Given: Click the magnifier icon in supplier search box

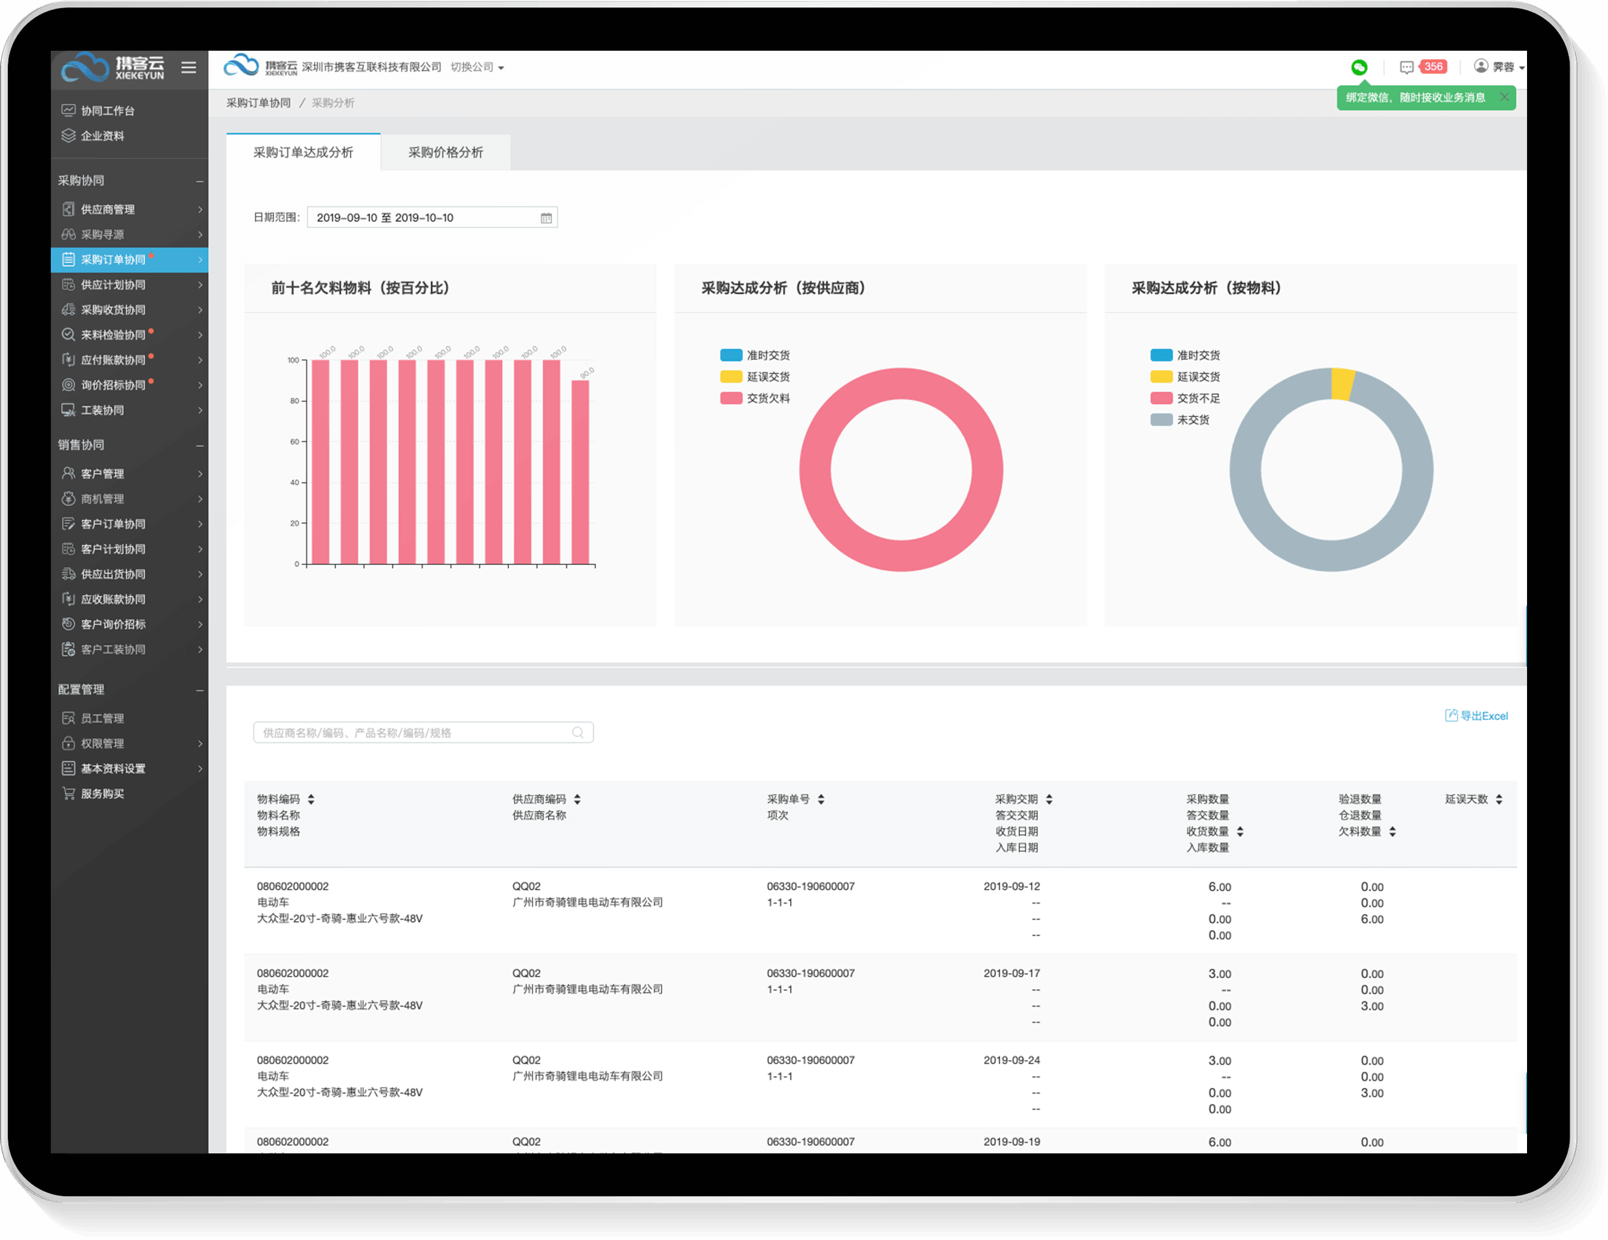Looking at the screenshot, I should coord(578,733).
